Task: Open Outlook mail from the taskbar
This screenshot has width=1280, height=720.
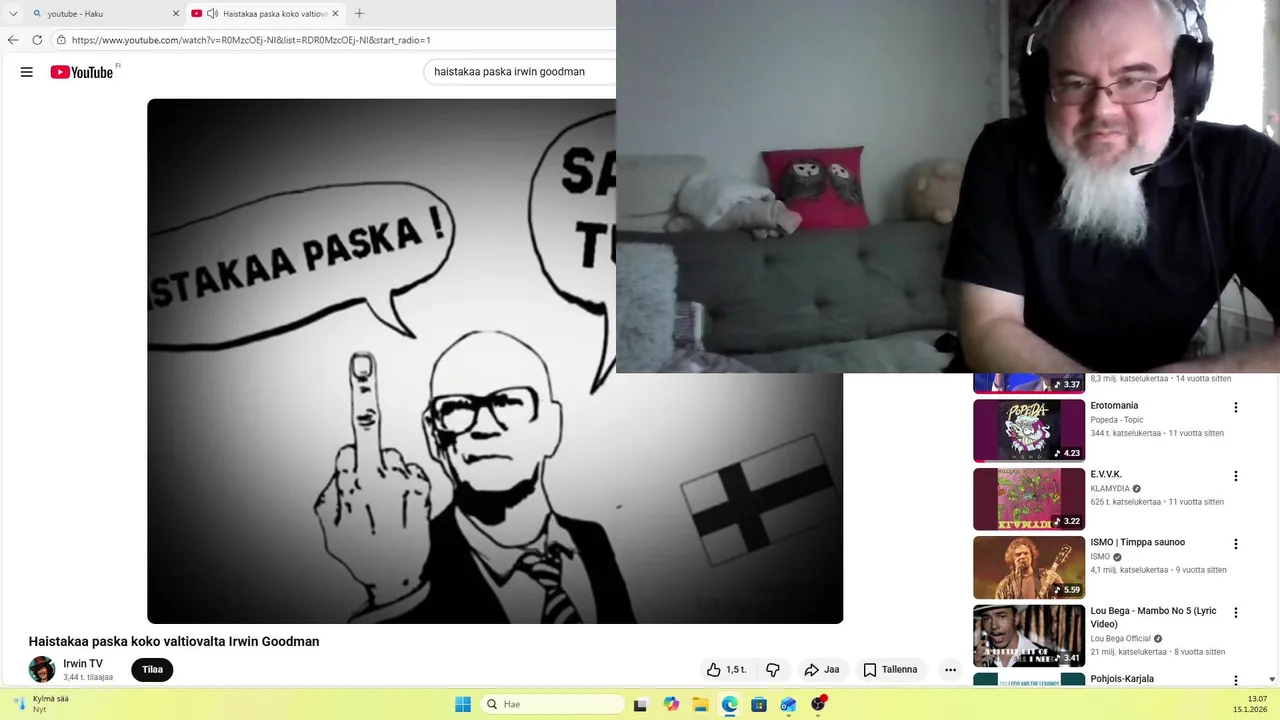Action: point(789,704)
